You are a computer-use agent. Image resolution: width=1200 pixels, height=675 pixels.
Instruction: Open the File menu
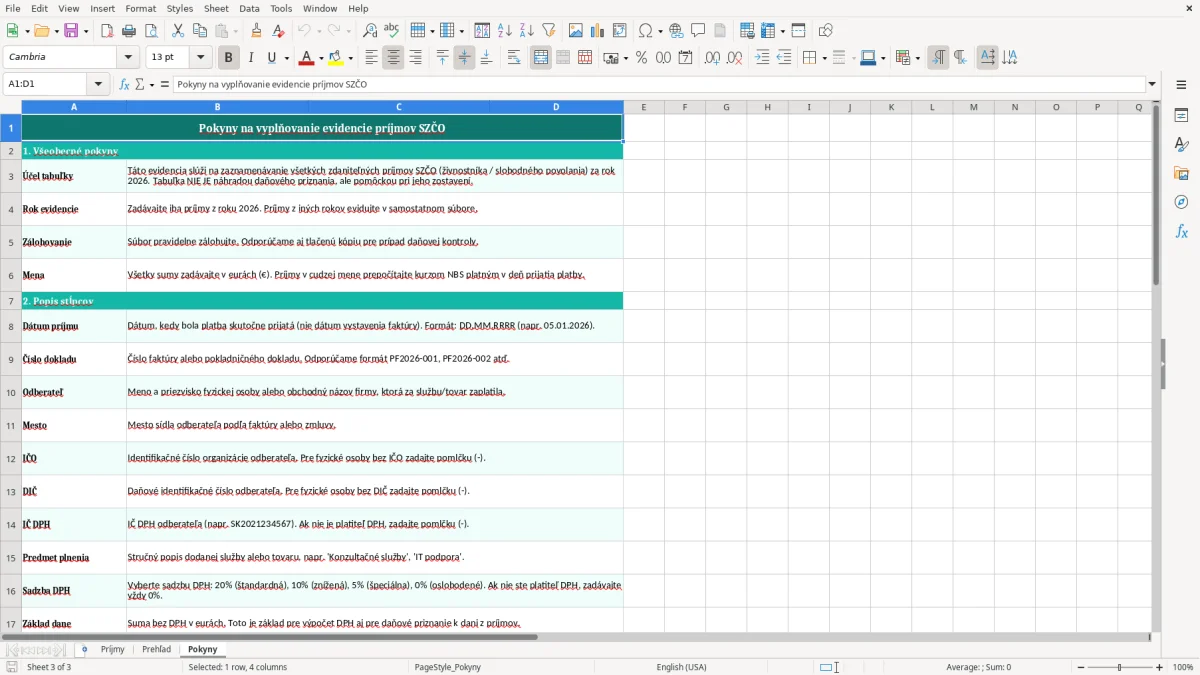point(13,8)
